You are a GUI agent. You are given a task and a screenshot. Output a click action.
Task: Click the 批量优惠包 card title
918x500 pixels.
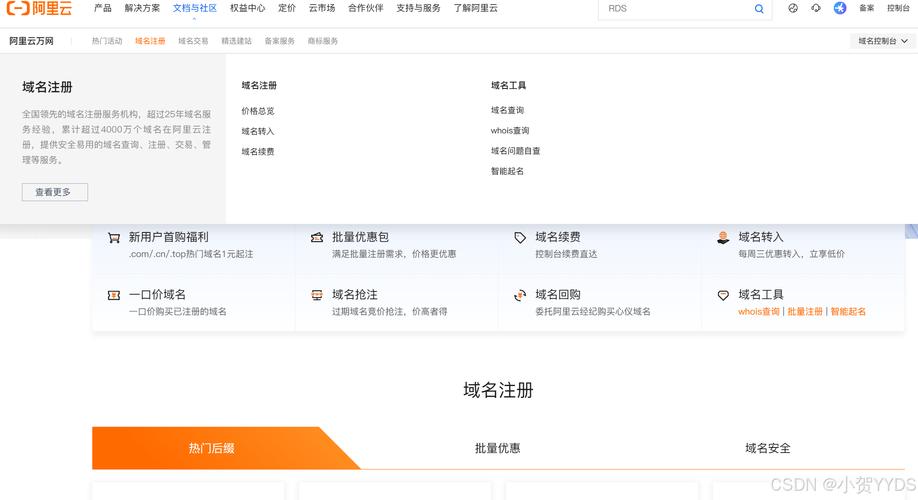(360, 237)
